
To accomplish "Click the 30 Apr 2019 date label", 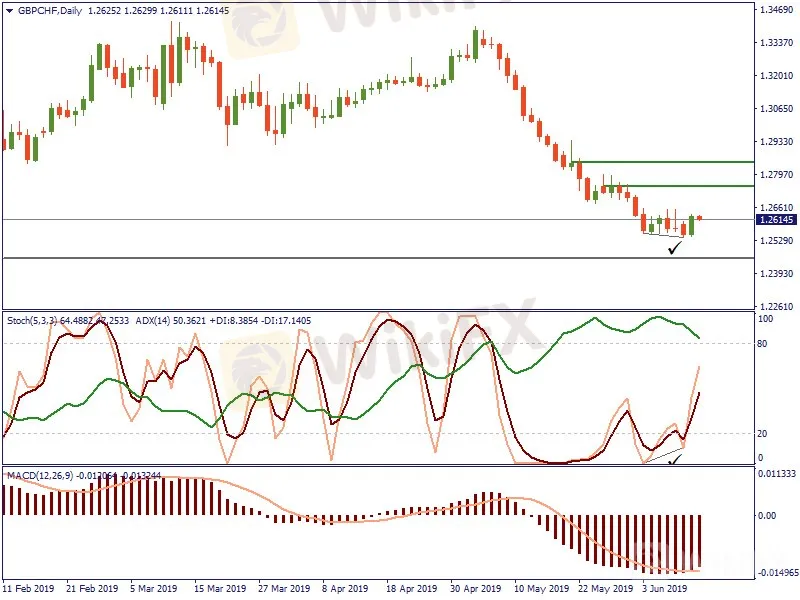I will (476, 588).
